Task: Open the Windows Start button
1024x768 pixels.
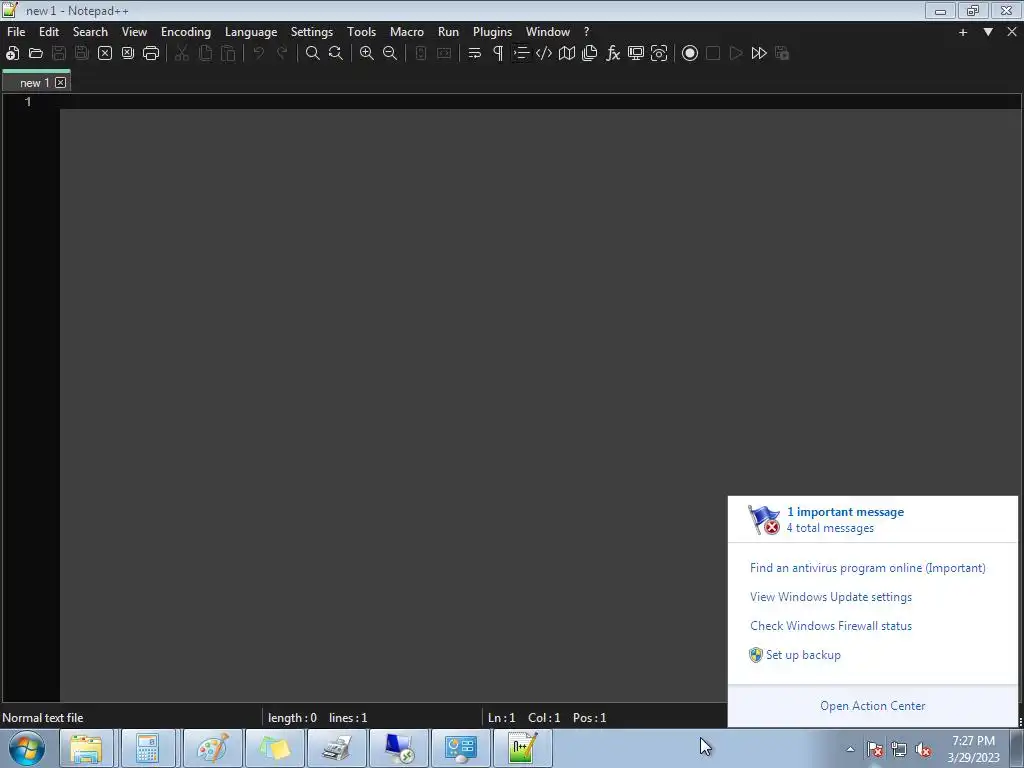Action: (x=27, y=748)
